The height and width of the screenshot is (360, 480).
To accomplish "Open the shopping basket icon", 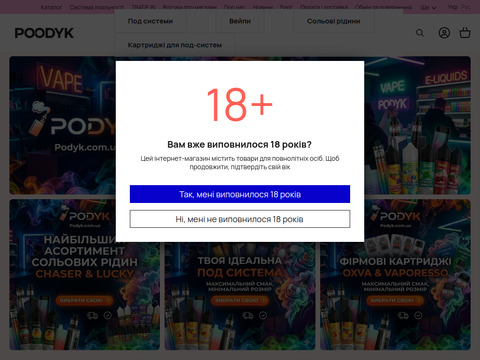I will coord(465,33).
